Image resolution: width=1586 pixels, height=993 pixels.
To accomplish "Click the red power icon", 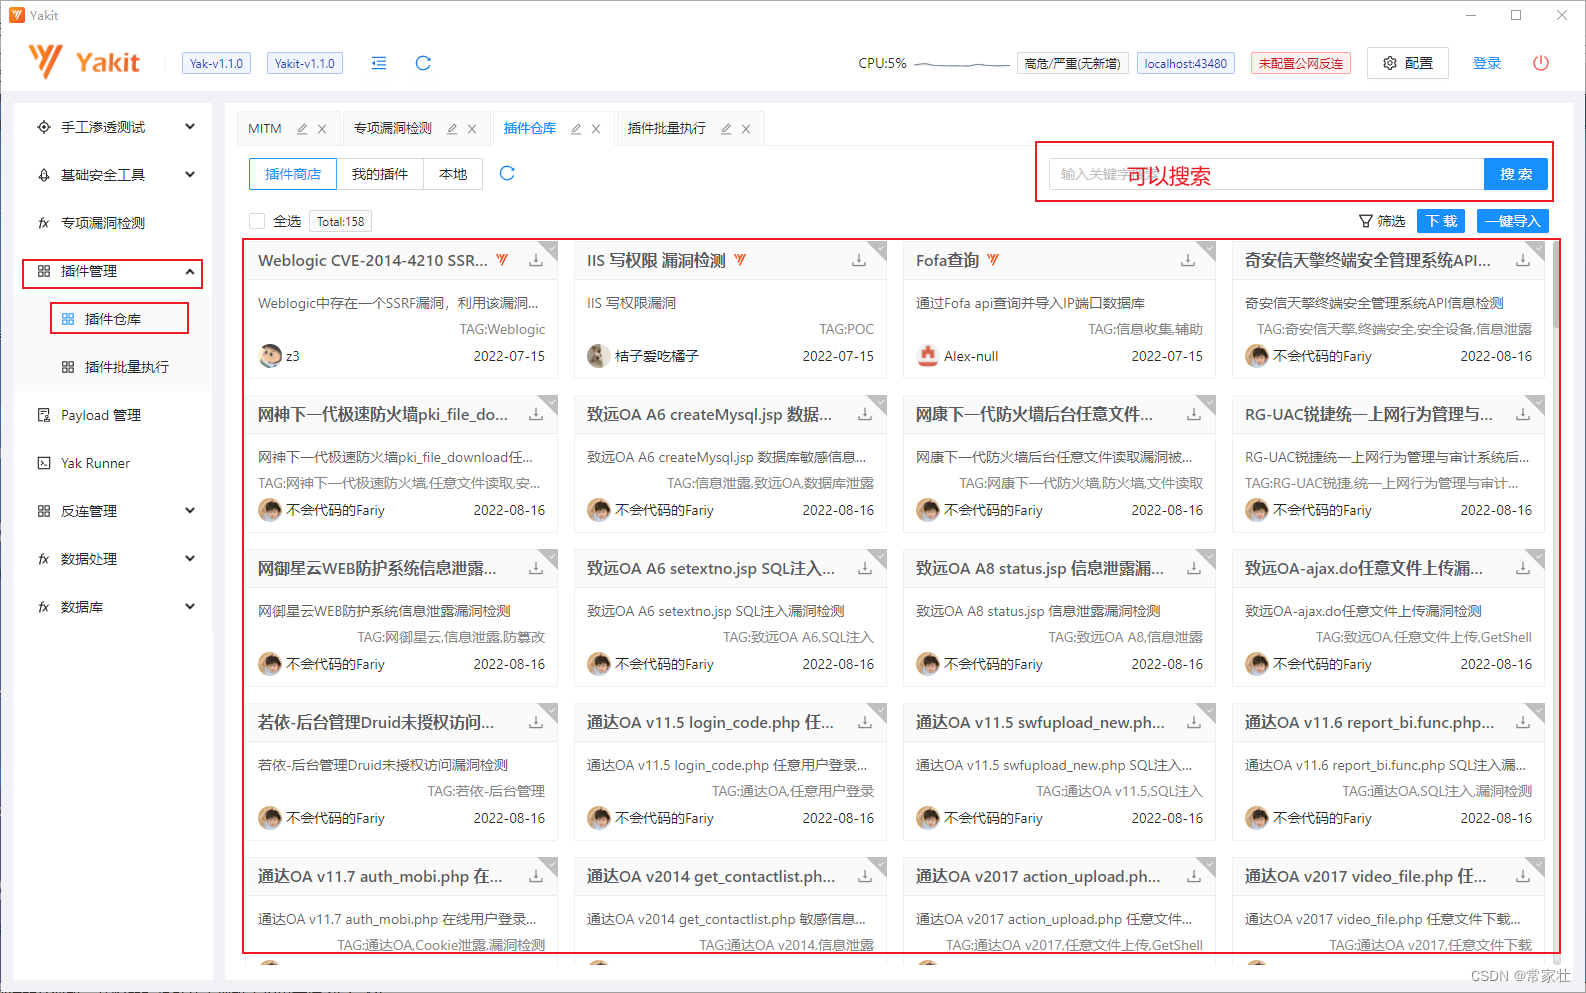I will pos(1541,63).
